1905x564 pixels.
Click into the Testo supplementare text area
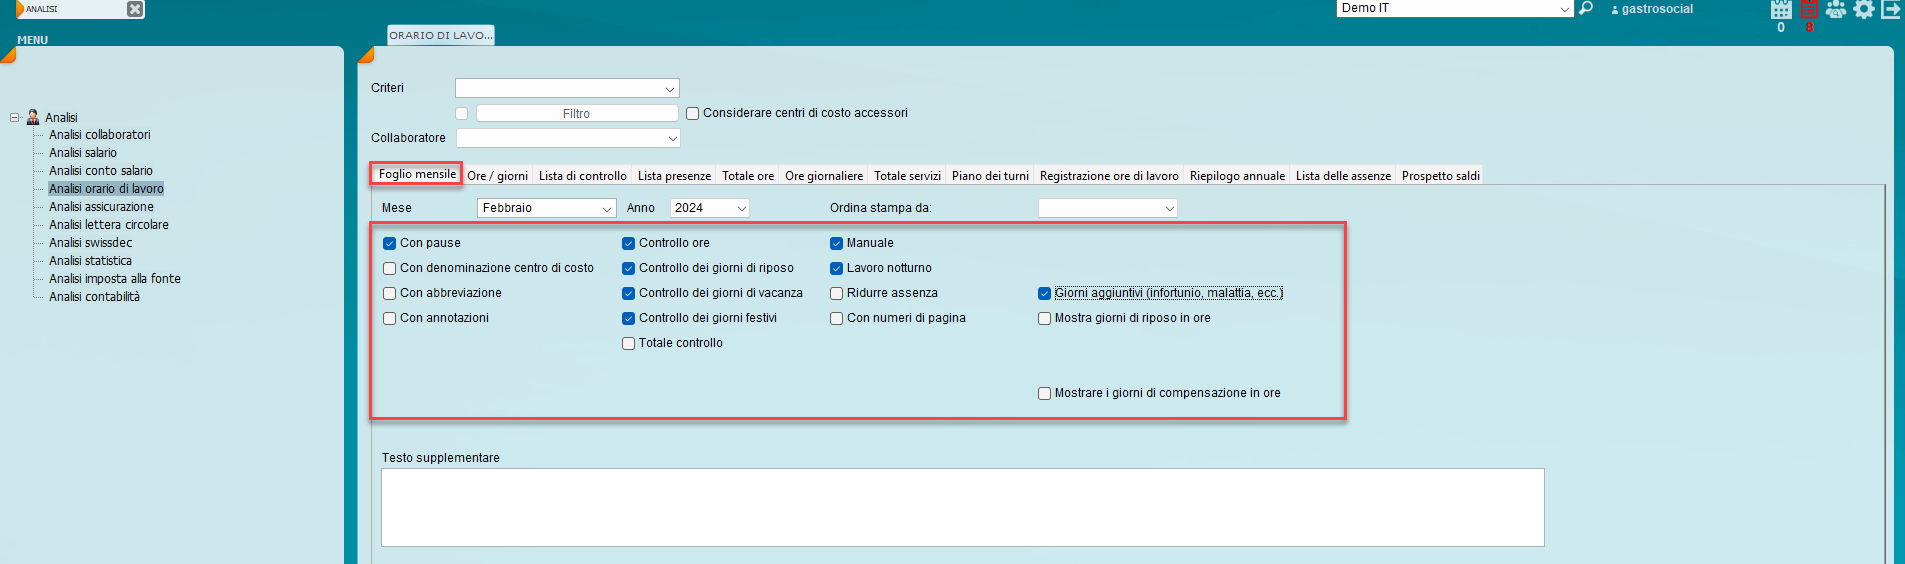click(x=962, y=507)
